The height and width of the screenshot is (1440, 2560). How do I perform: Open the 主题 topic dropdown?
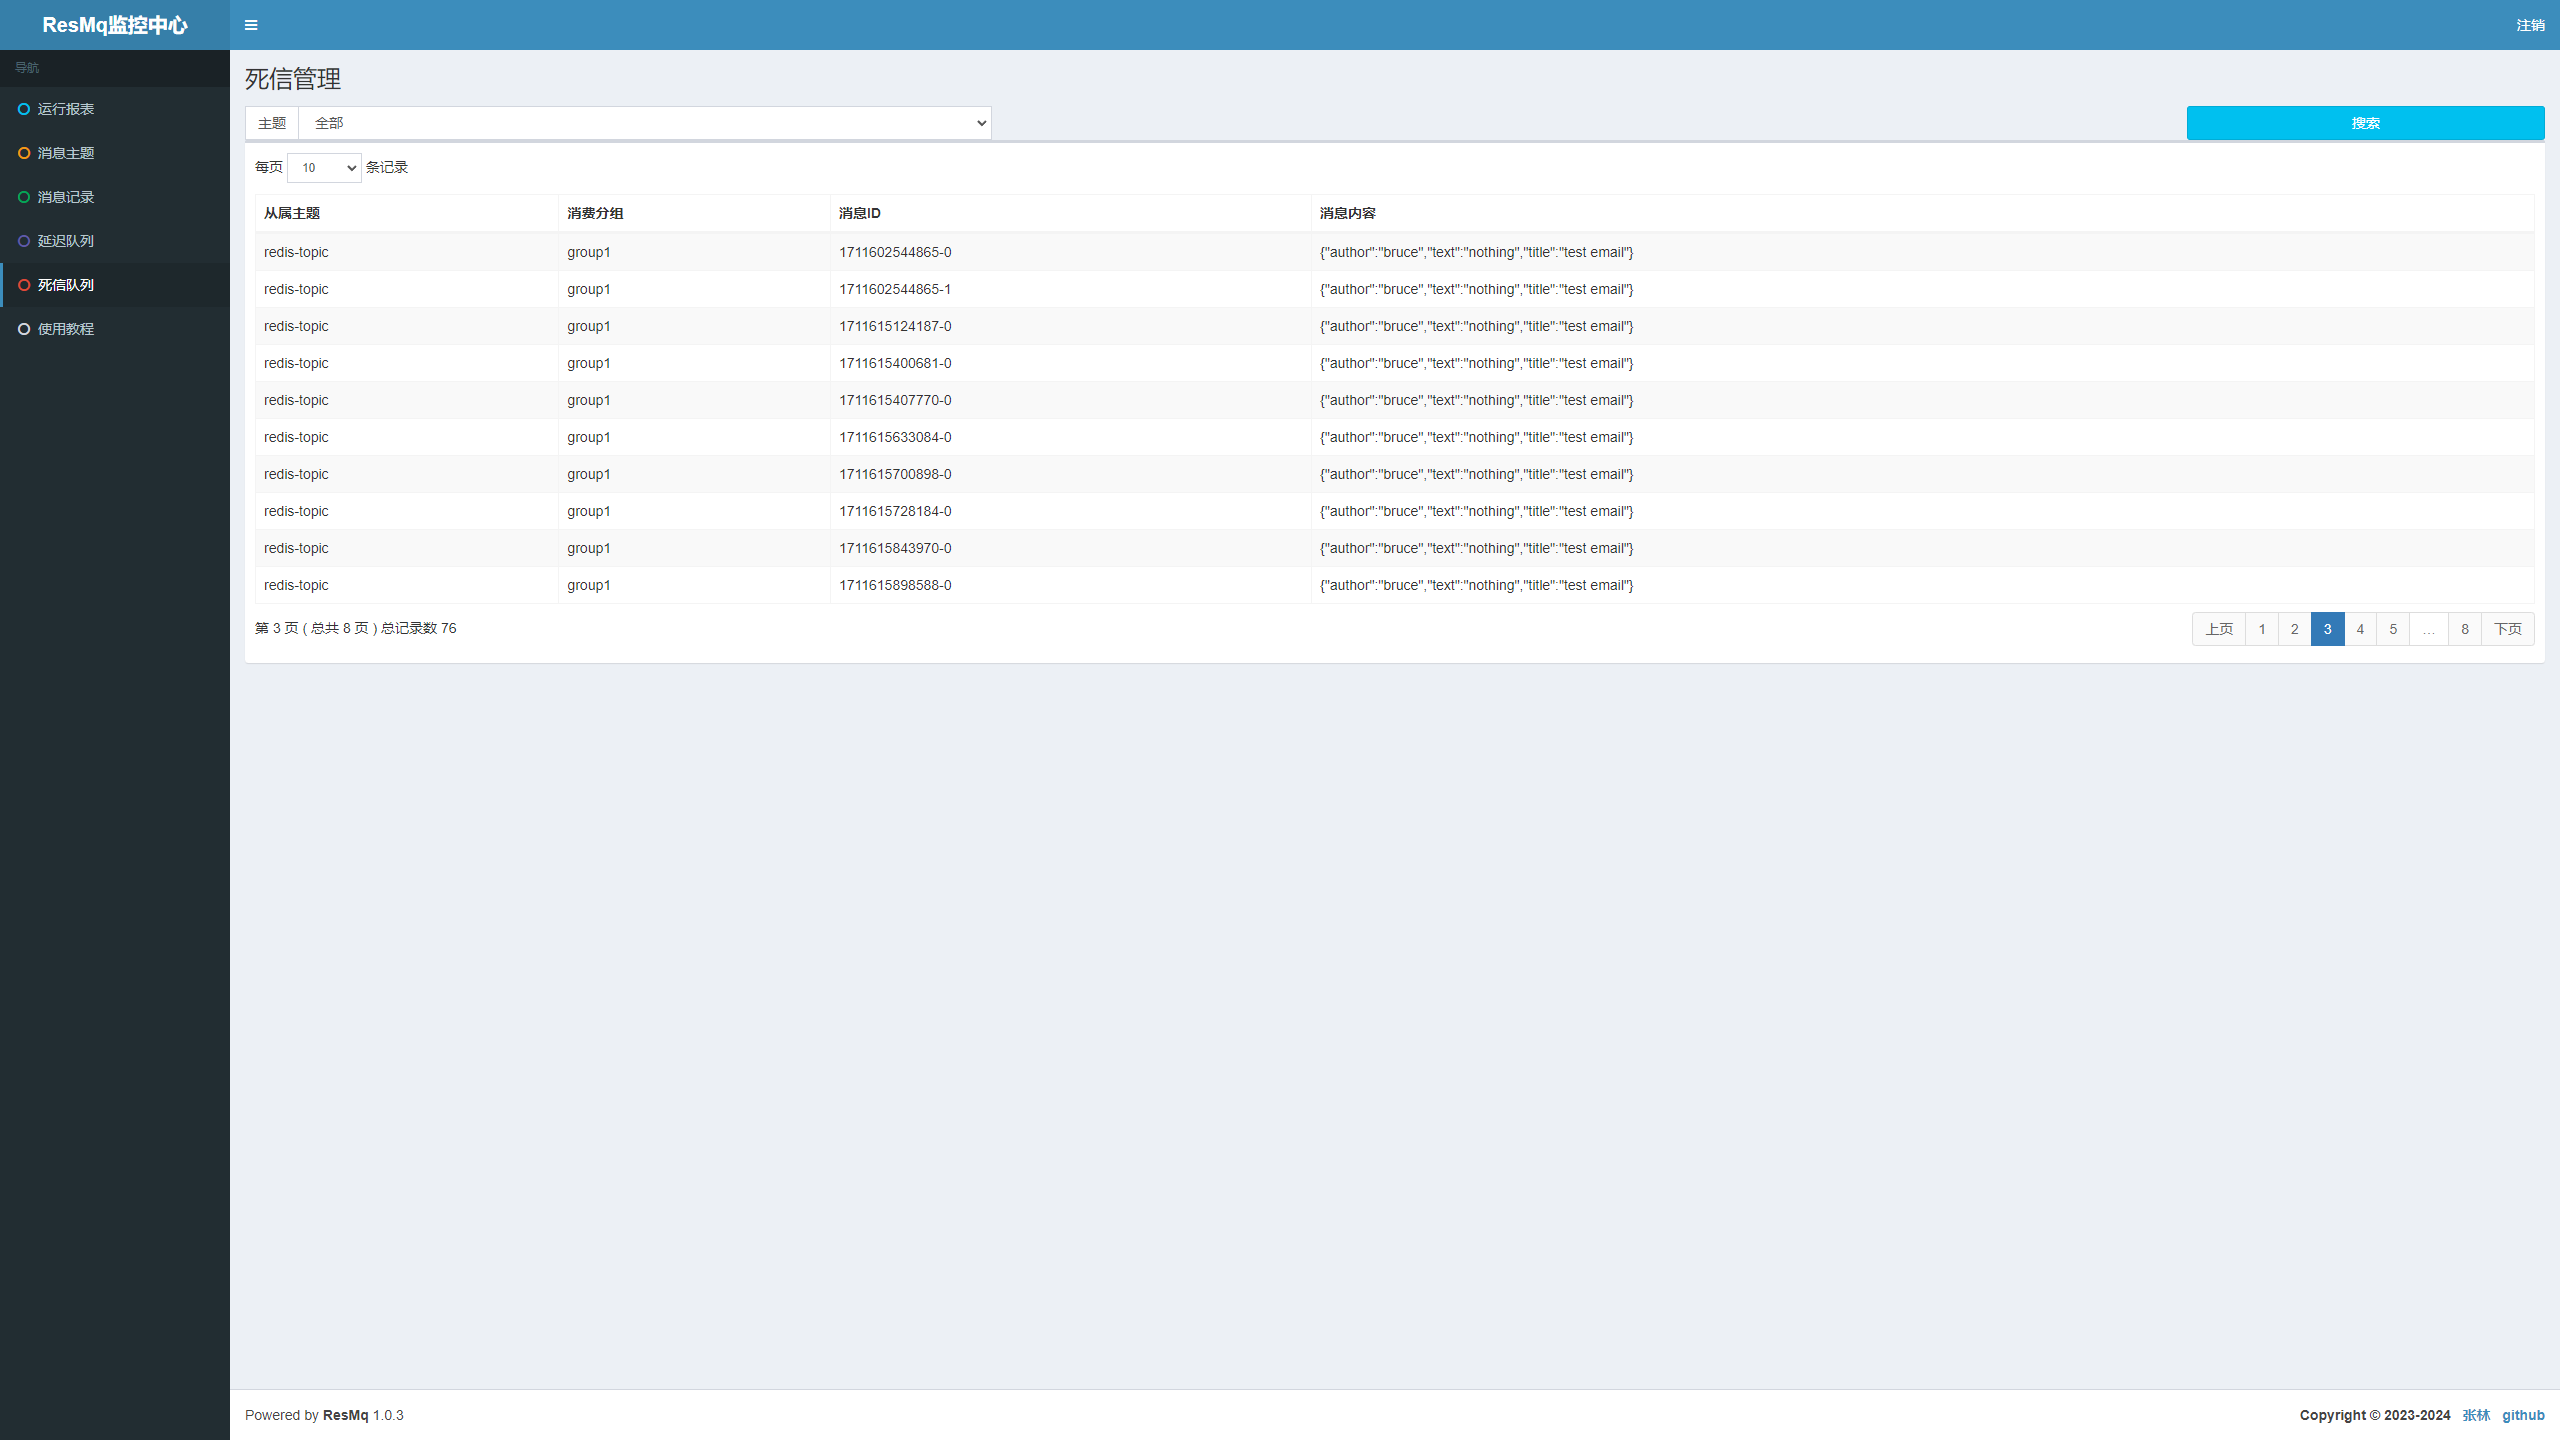(x=644, y=123)
